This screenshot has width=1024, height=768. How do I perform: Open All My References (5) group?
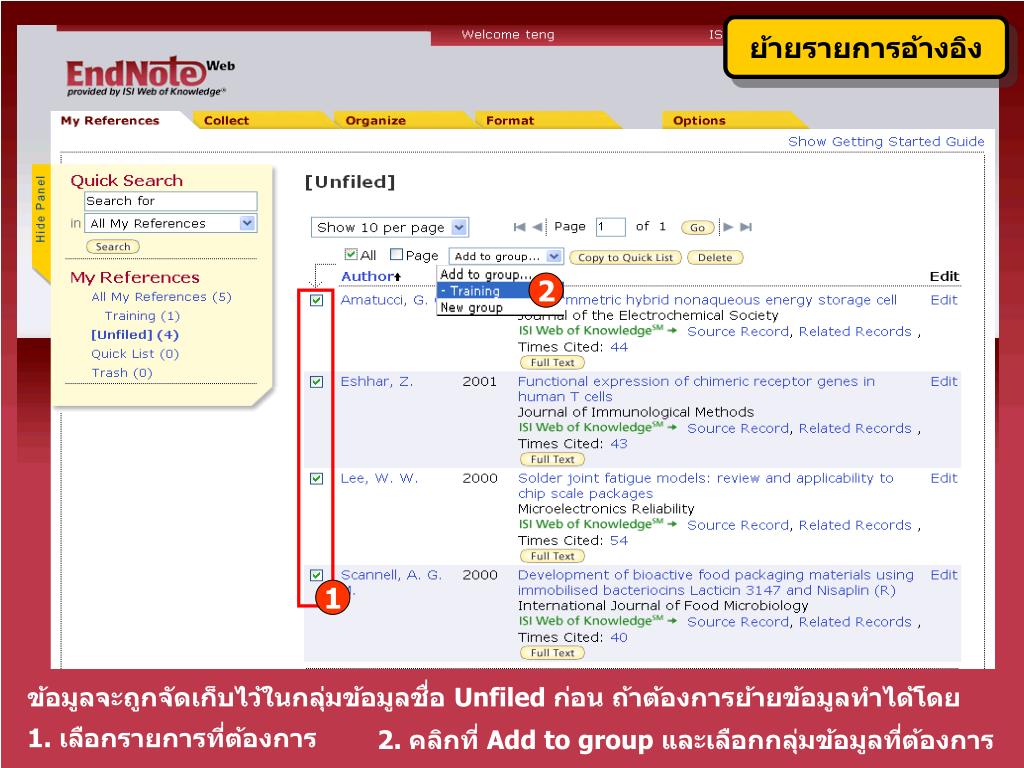pos(161,296)
